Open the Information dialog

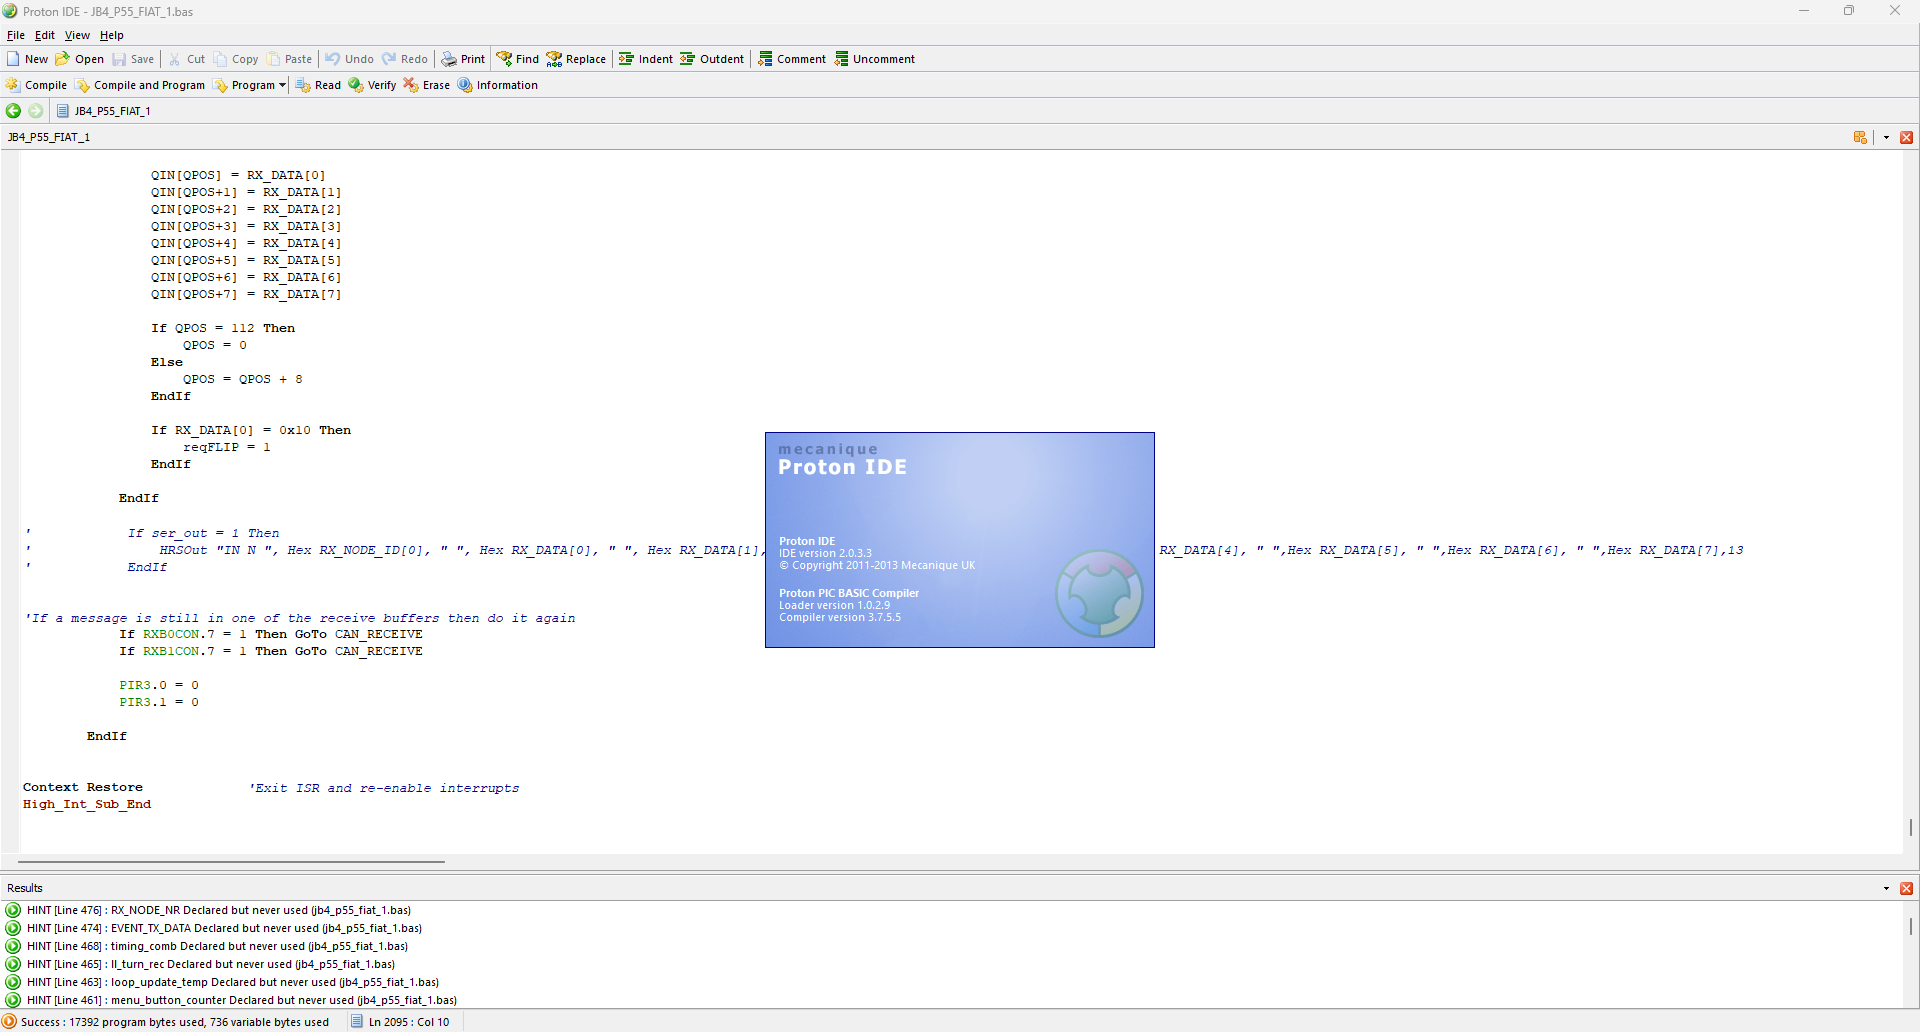497,85
